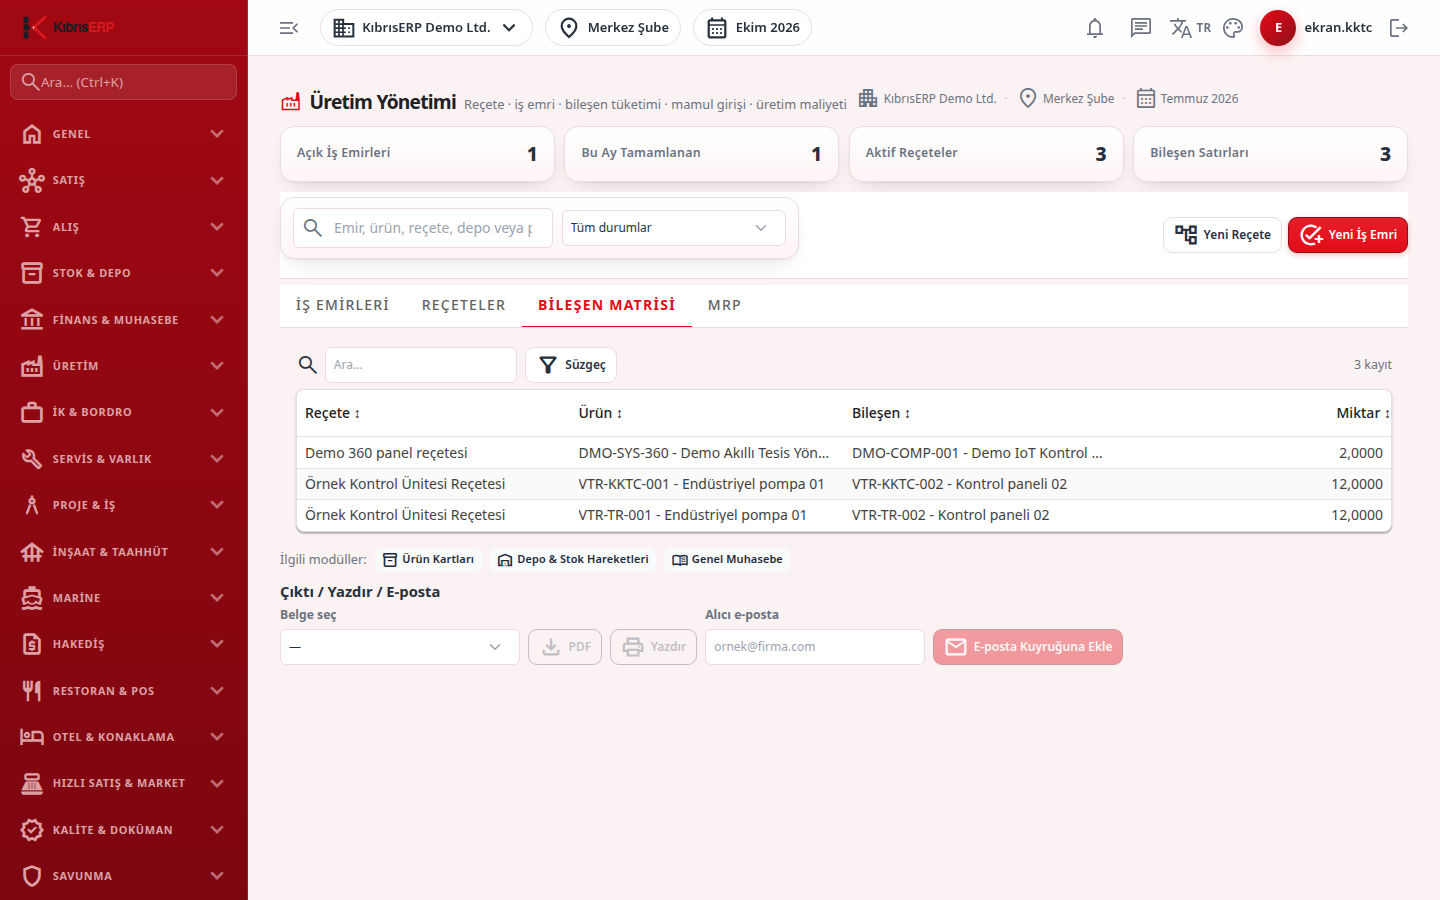Switch to the MRP tab

(725, 305)
